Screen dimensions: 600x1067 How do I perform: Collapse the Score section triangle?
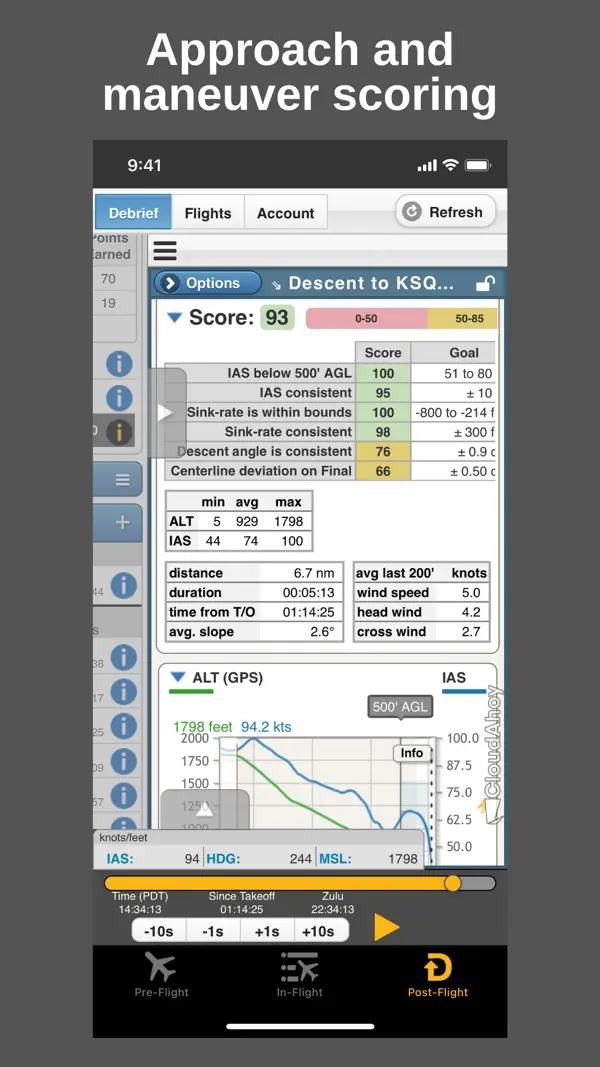pos(175,317)
